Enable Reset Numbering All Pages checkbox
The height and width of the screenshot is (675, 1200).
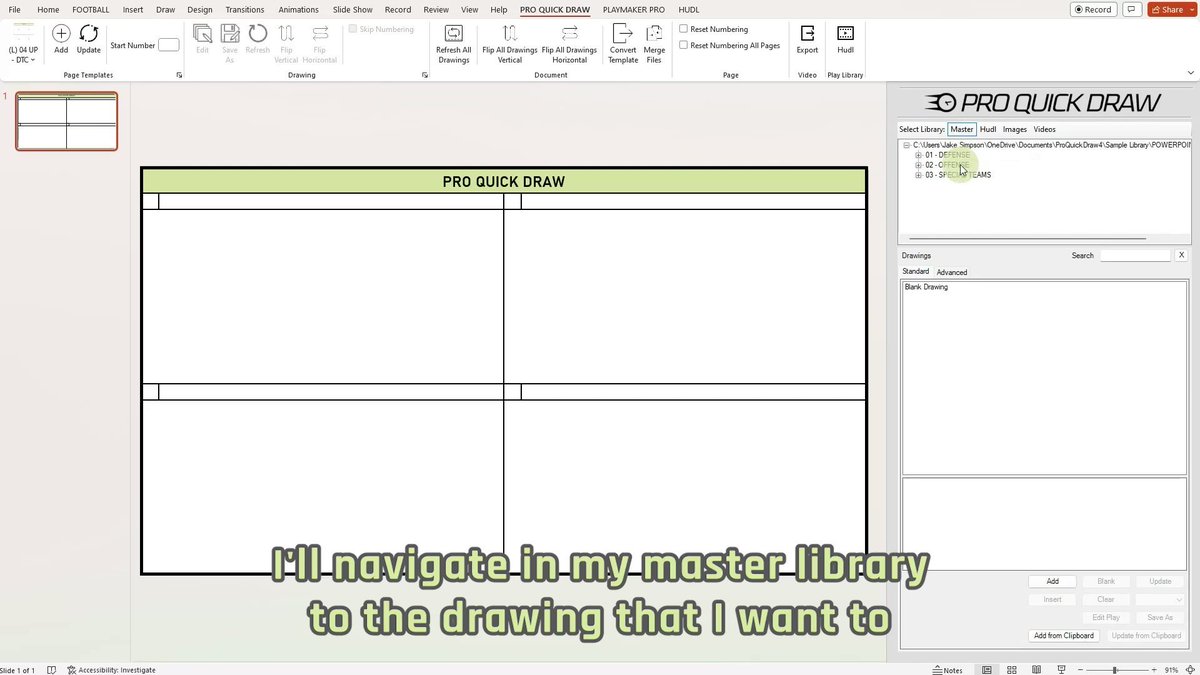(684, 45)
